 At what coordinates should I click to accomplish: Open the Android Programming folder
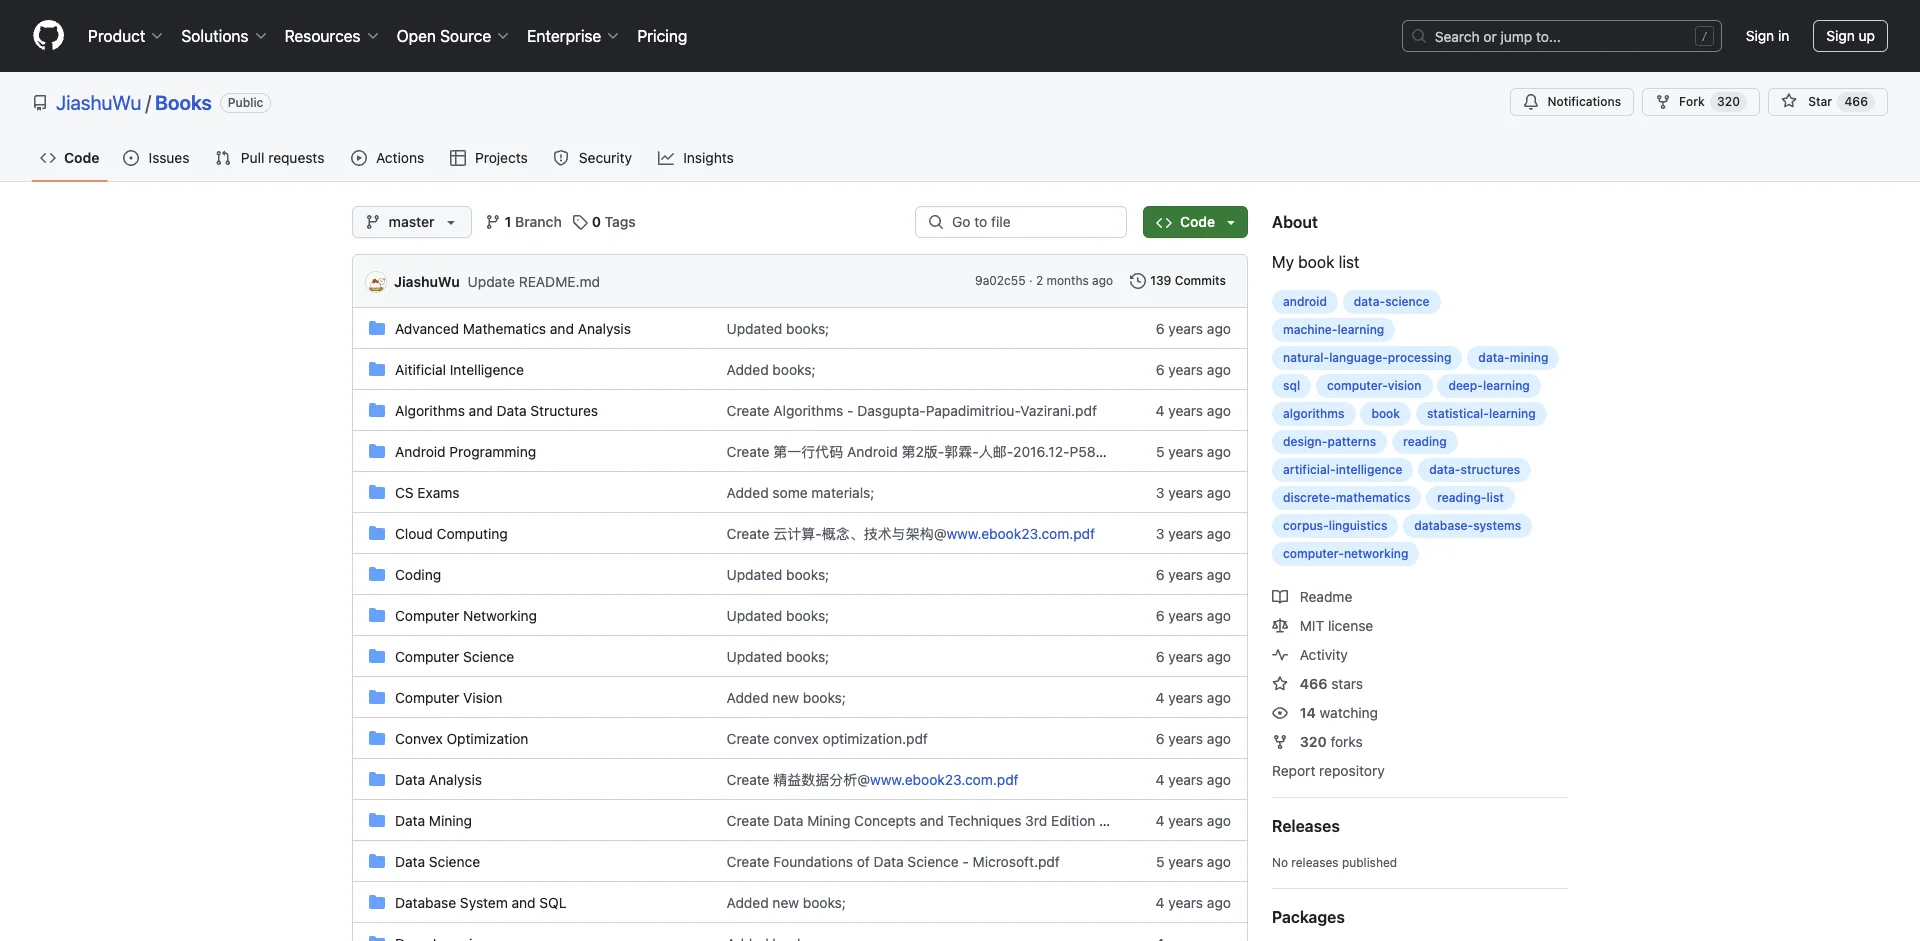pos(465,452)
